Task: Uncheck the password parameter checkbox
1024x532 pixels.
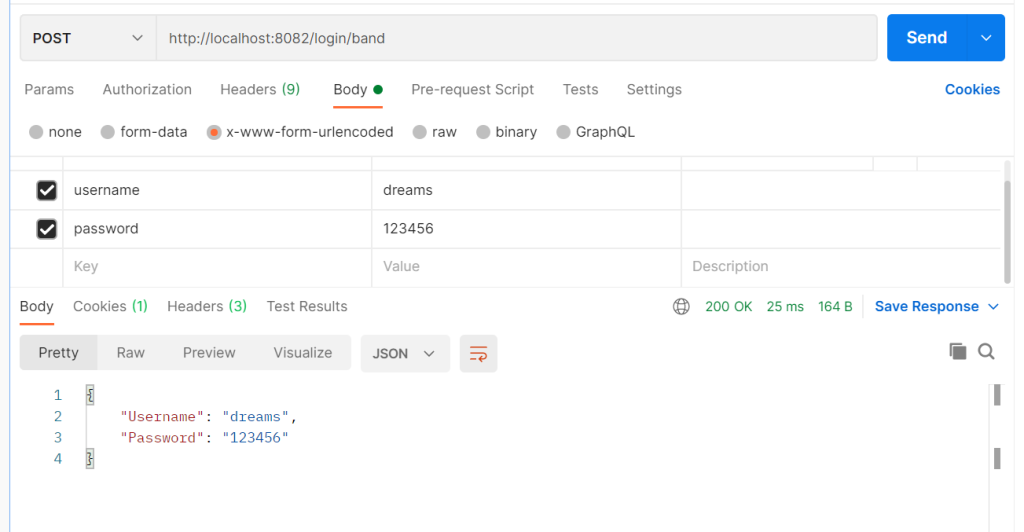Action: tap(46, 229)
